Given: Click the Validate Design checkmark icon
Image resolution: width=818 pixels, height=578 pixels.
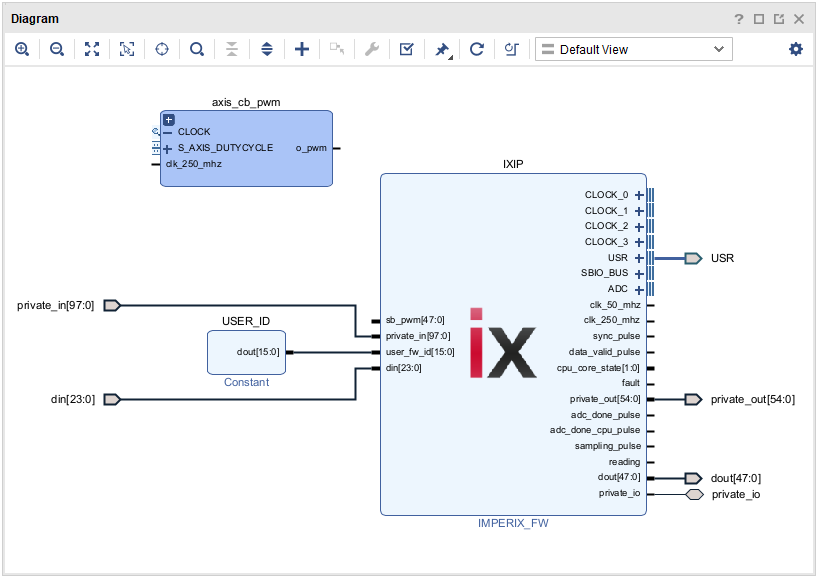Looking at the screenshot, I should tap(406, 49).
